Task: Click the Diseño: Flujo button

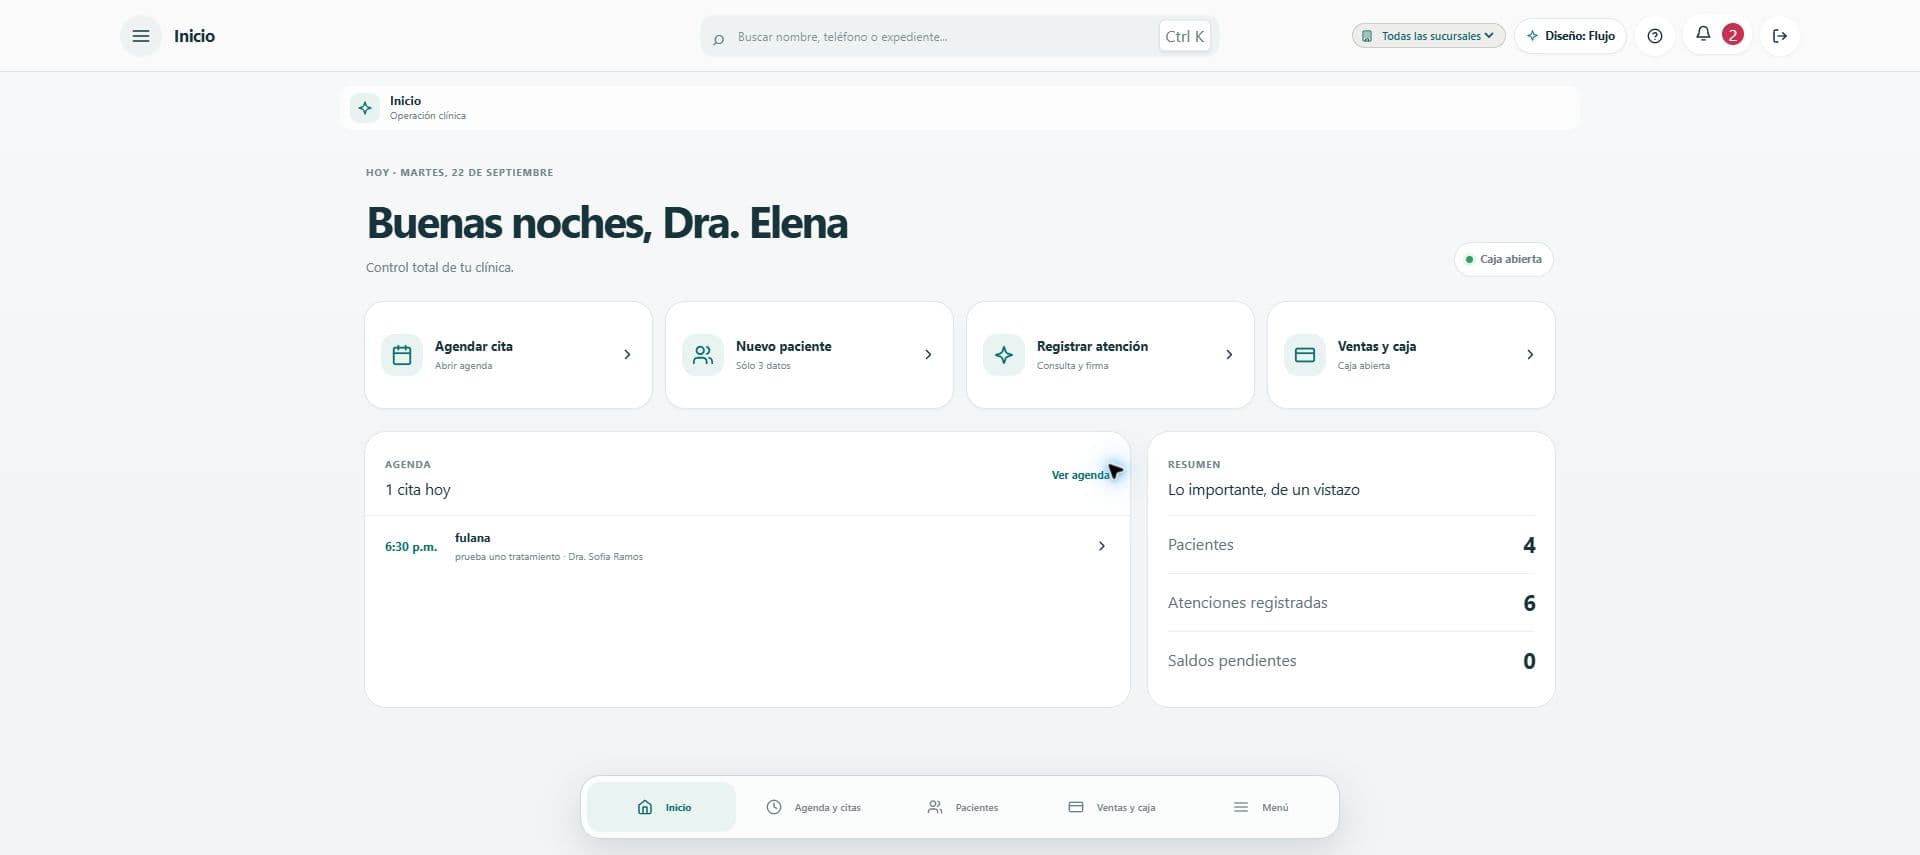Action: (1570, 36)
